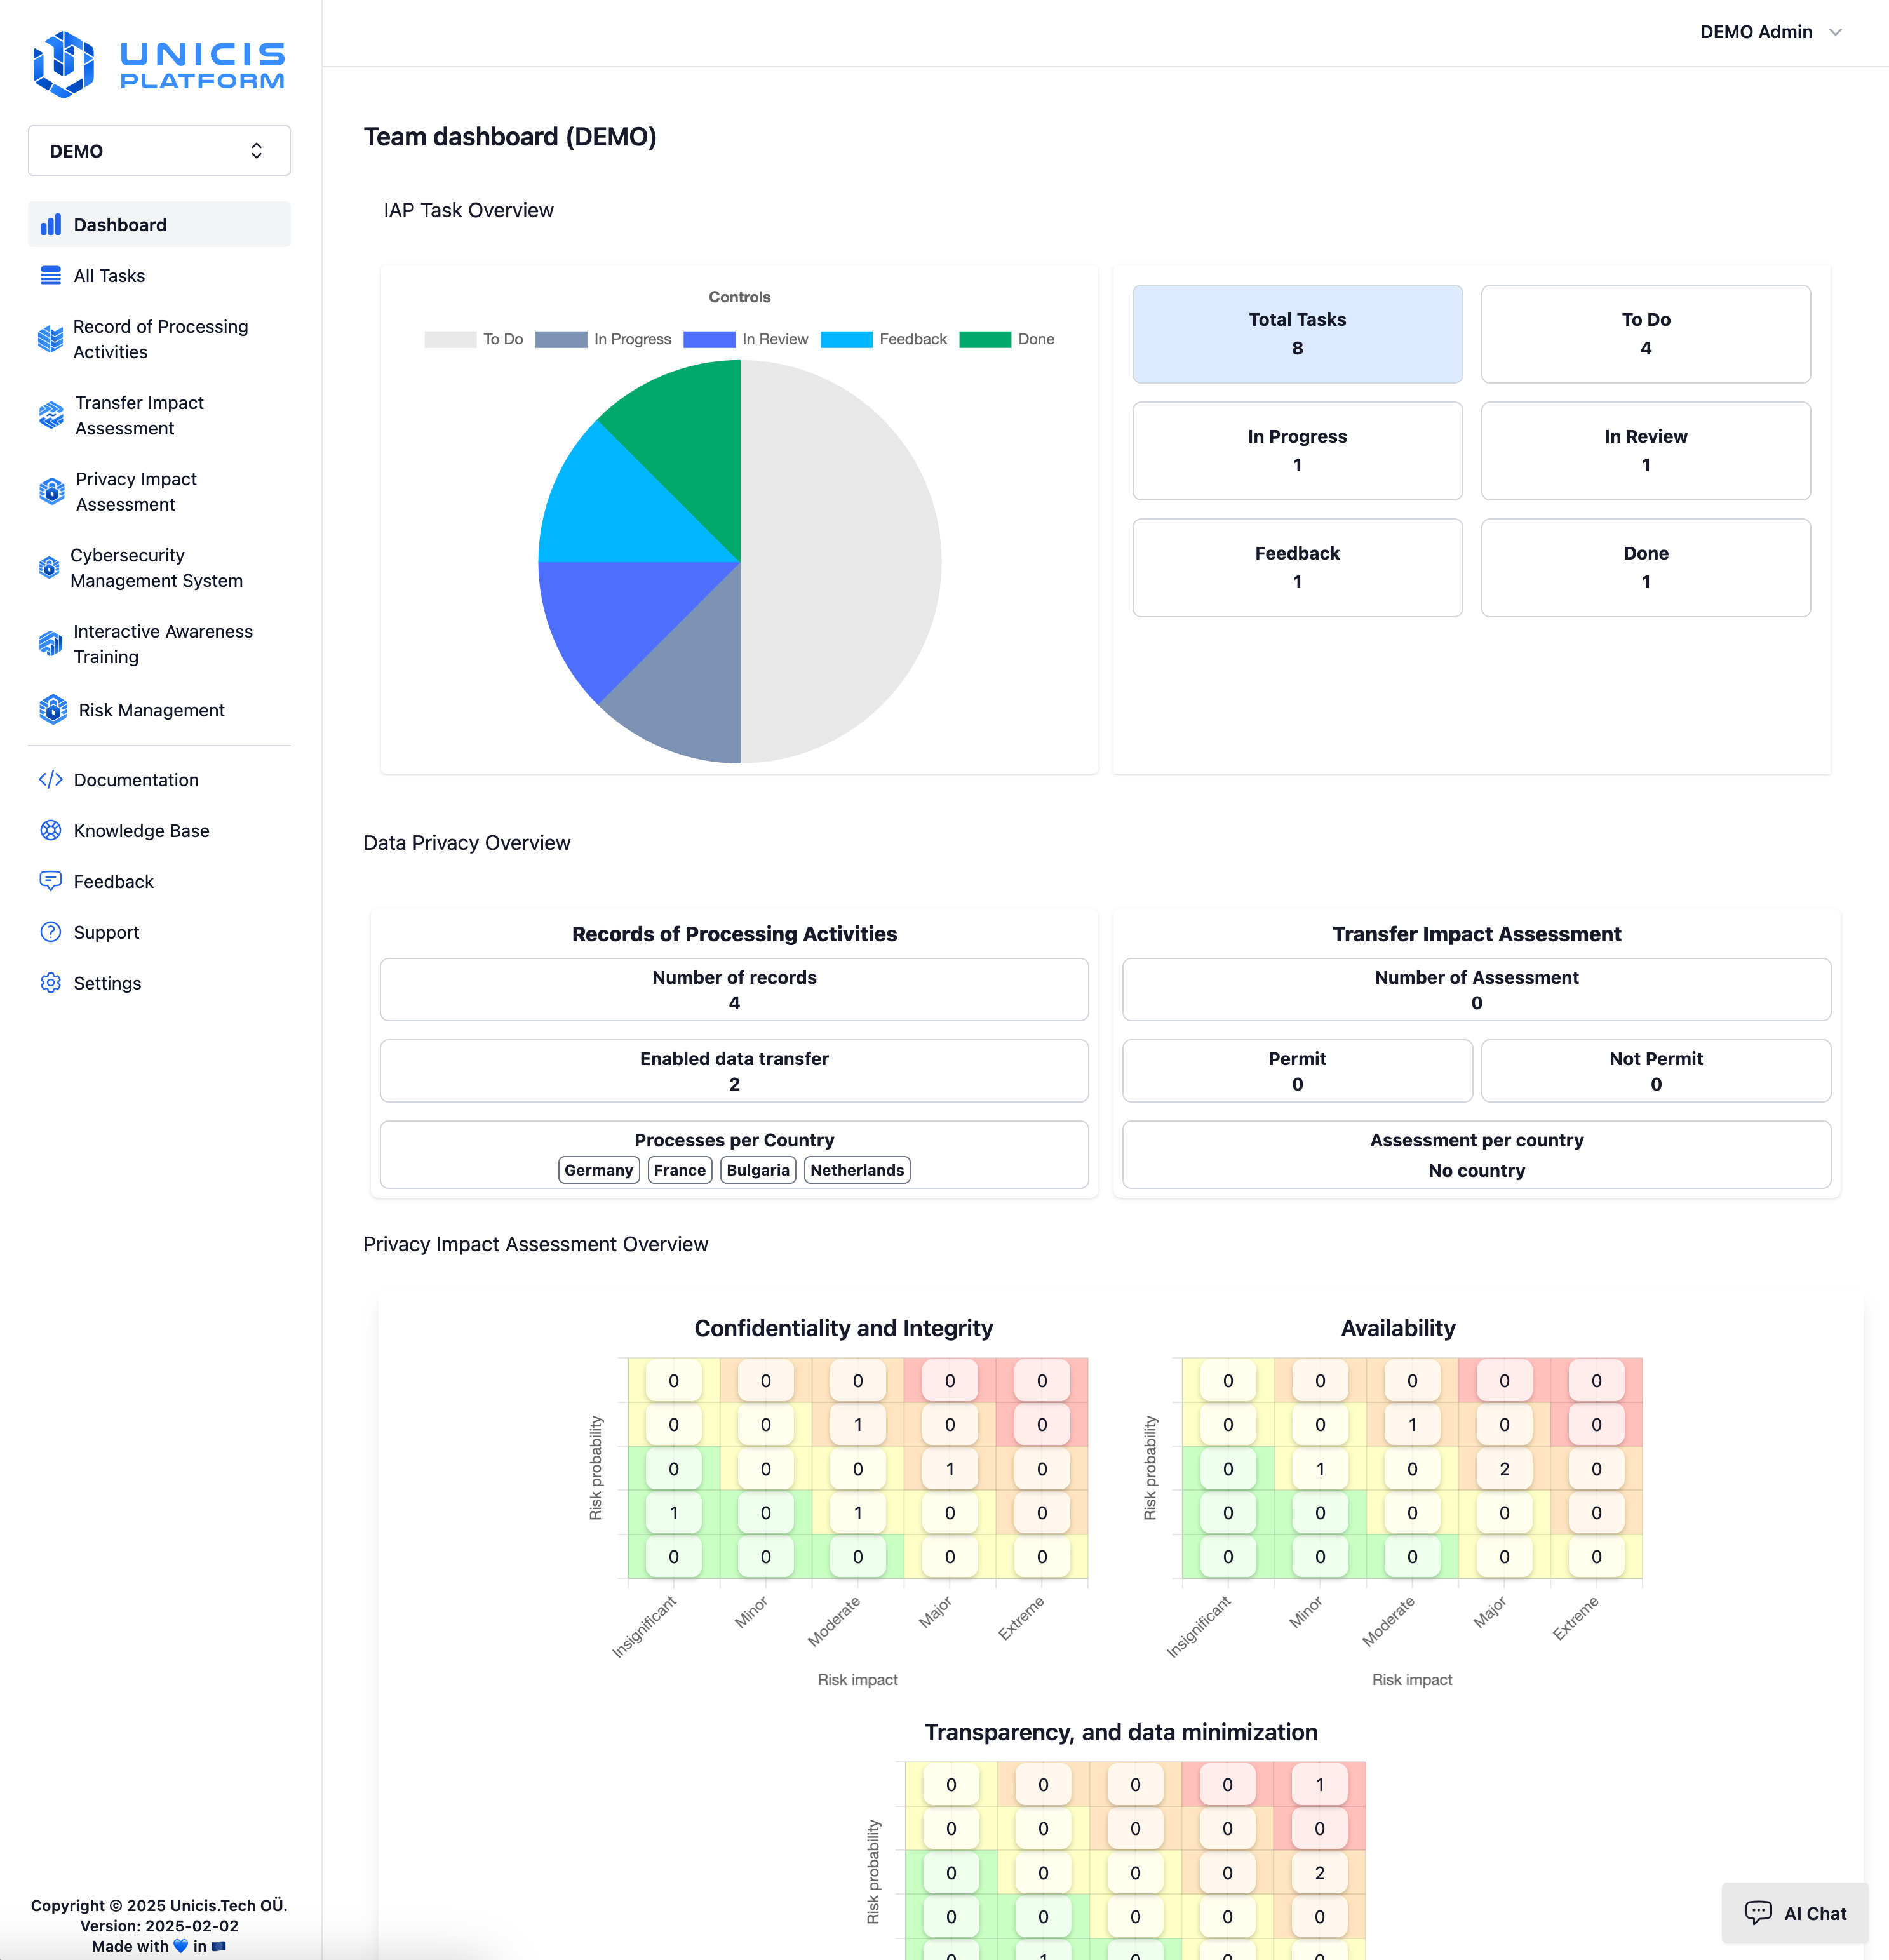The image size is (1889, 1960).
Task: Toggle the In Progress legend swatch
Action: 561,339
